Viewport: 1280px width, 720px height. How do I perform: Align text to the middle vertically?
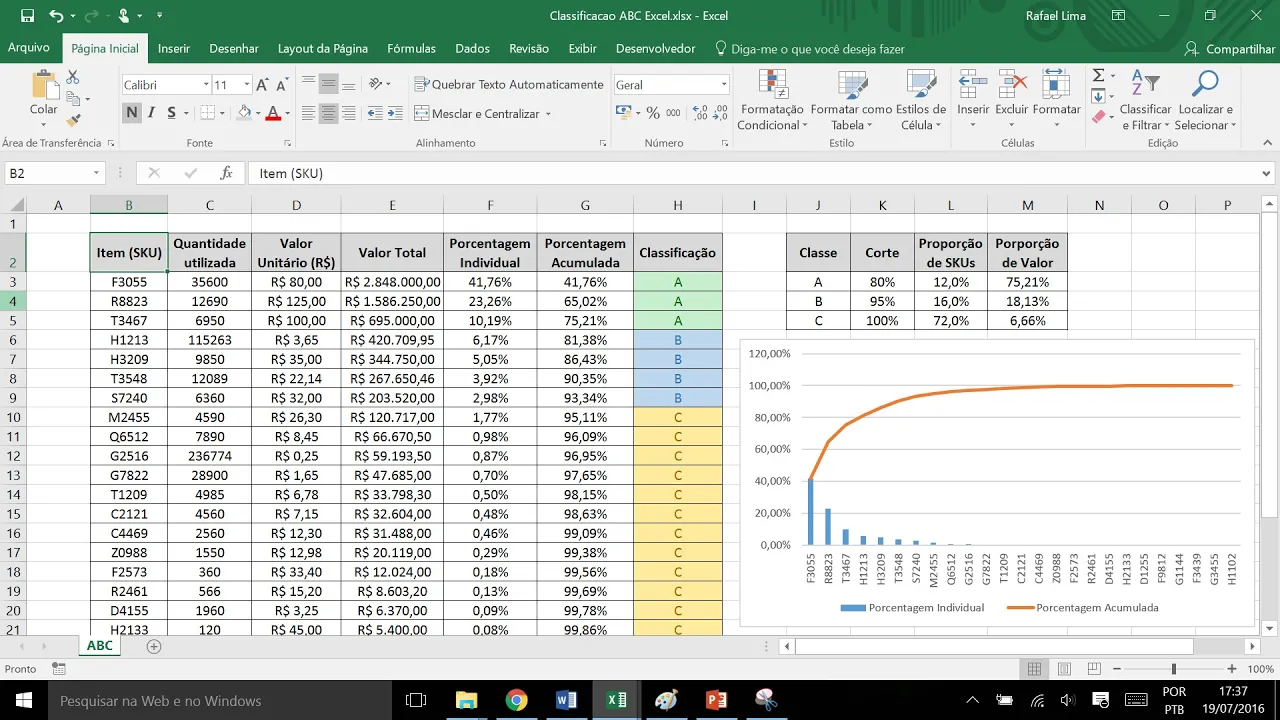coord(329,84)
